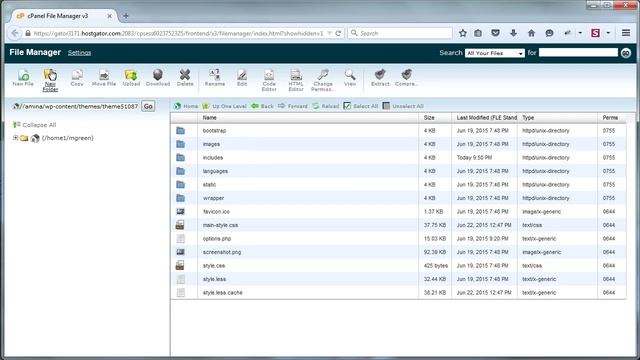Select the includes folder

(398, 158)
